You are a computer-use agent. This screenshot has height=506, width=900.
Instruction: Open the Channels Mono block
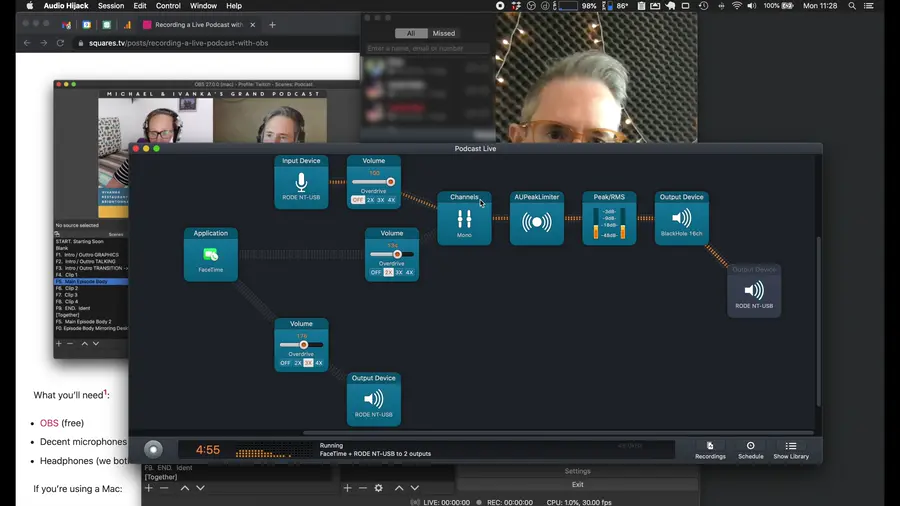click(464, 219)
